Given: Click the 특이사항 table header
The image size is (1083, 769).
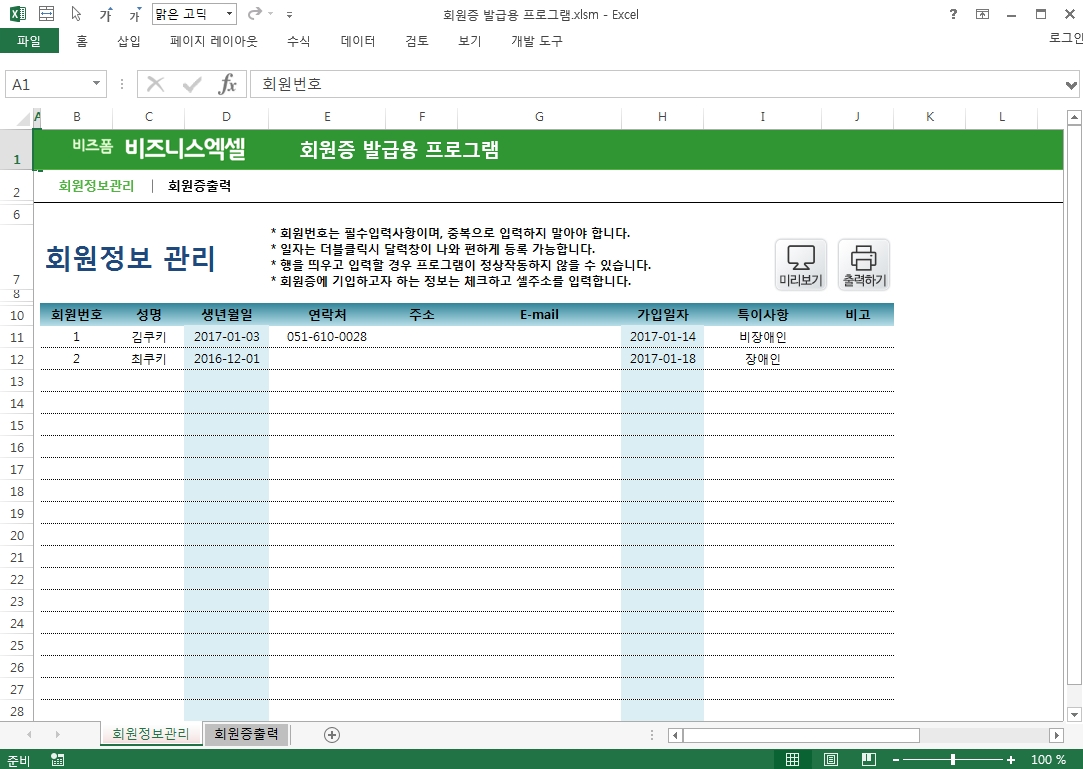Looking at the screenshot, I should click(763, 314).
